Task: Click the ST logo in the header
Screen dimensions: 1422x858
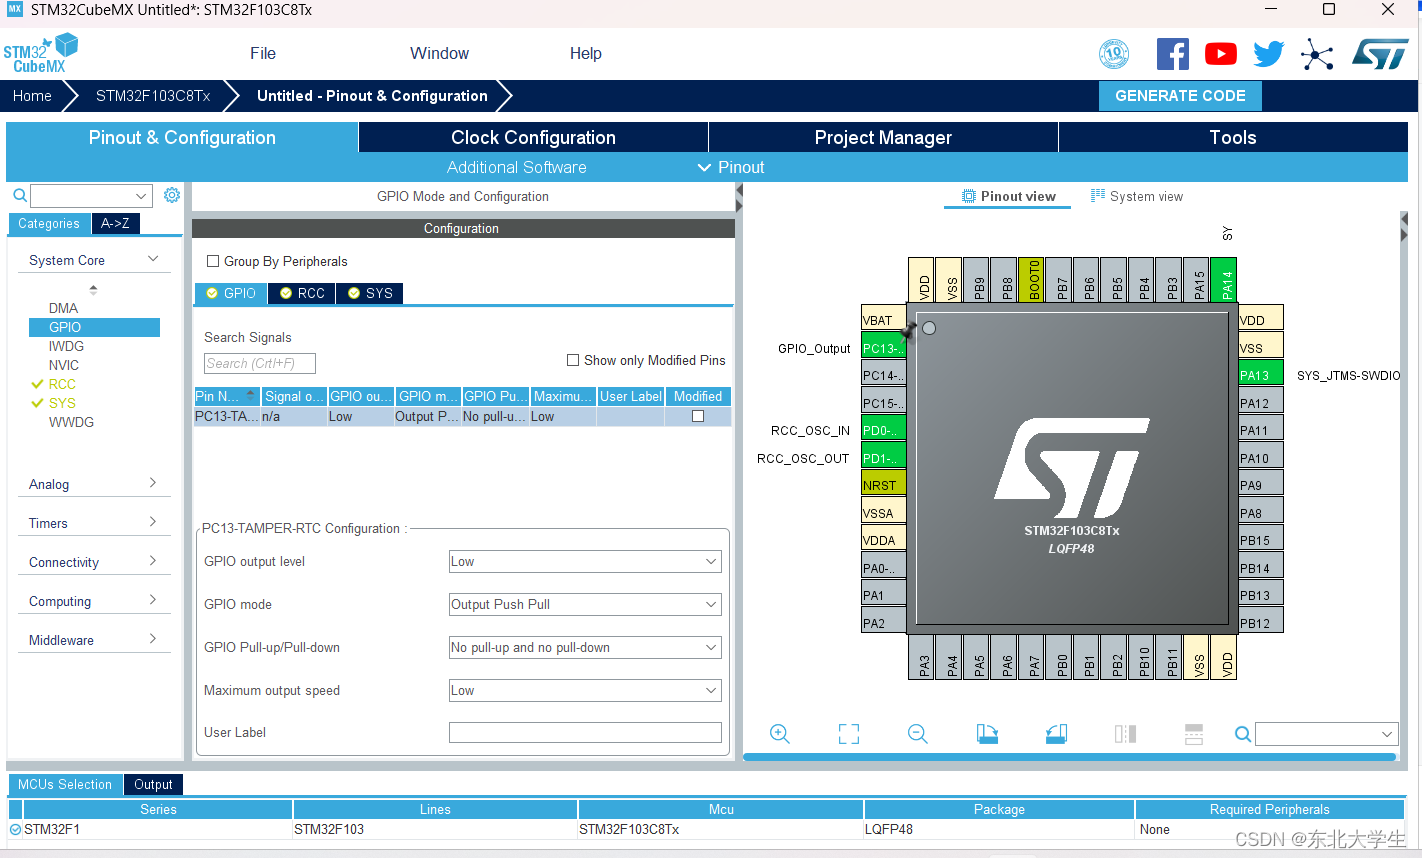Action: (1380, 54)
